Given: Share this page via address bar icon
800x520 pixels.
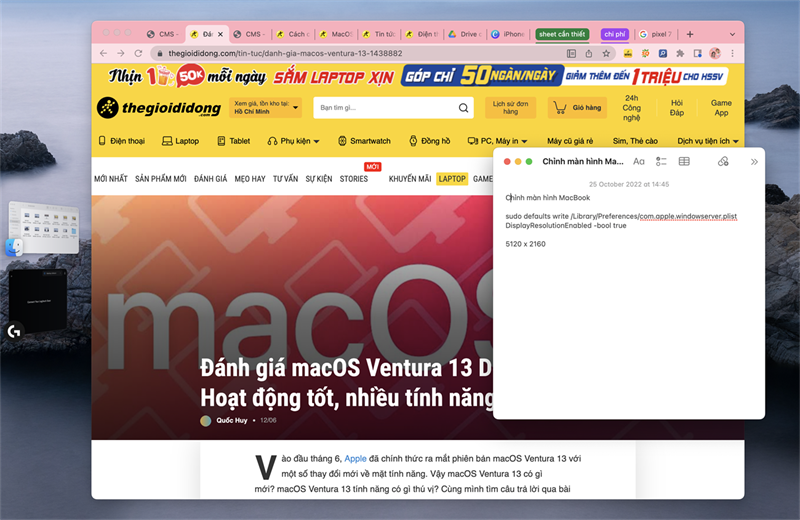Looking at the screenshot, I should 589,53.
